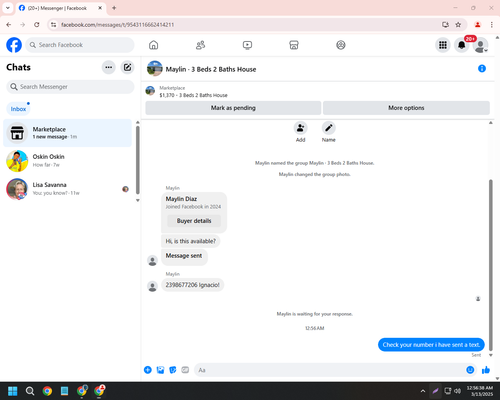This screenshot has height=400, width=500.
Task: Click the chat list scrollbar down arrow
Action: tap(138, 200)
